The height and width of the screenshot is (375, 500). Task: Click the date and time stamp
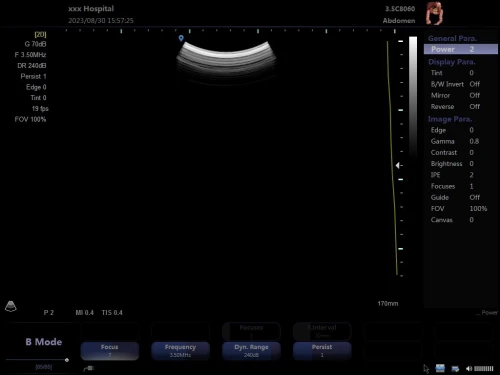coord(101,21)
